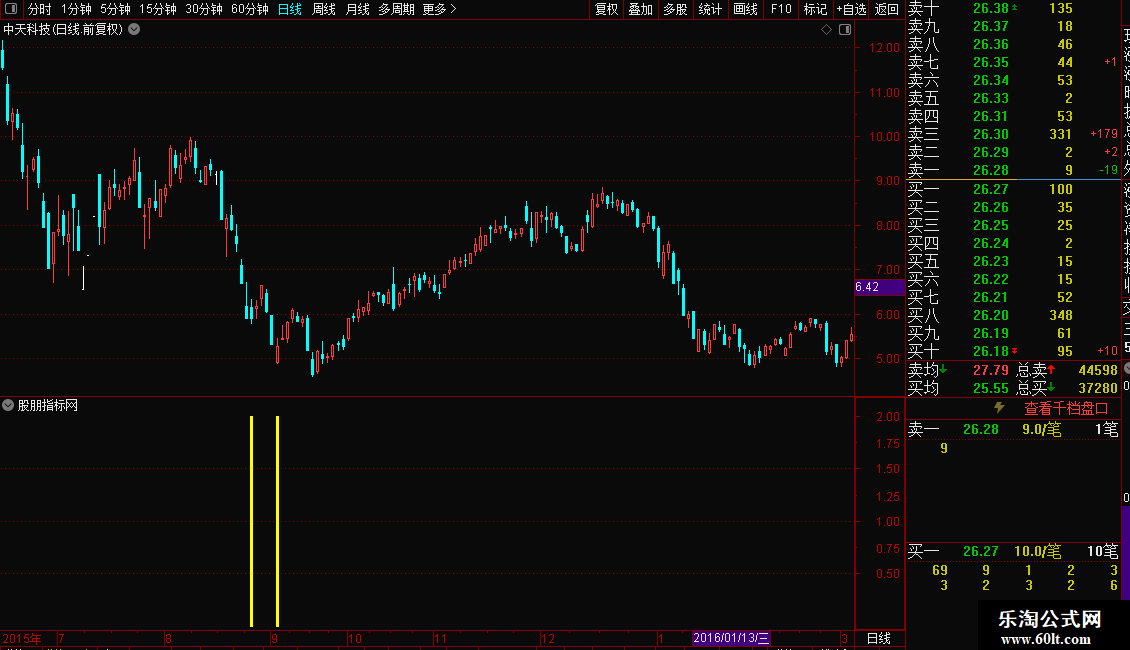This screenshot has width=1130, height=650.
Task: Click the 买均 average value 25.55
Action: [991, 388]
